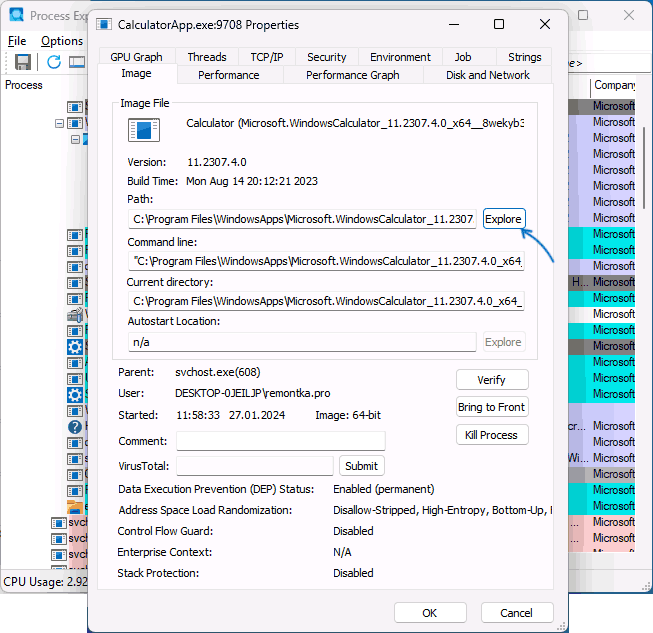Screen dimensions: 653x633
Task: Dismiss the dialog with Cancel
Action: [x=517, y=613]
